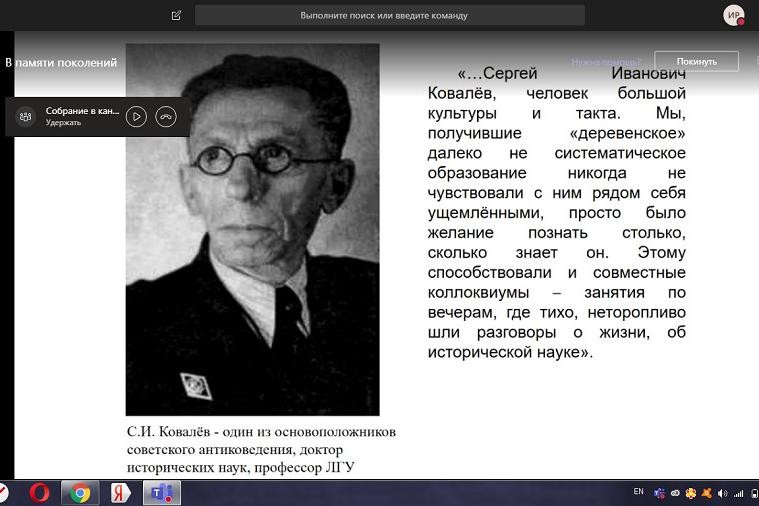
Task: Click the new chat compose icon
Action: tap(177, 15)
